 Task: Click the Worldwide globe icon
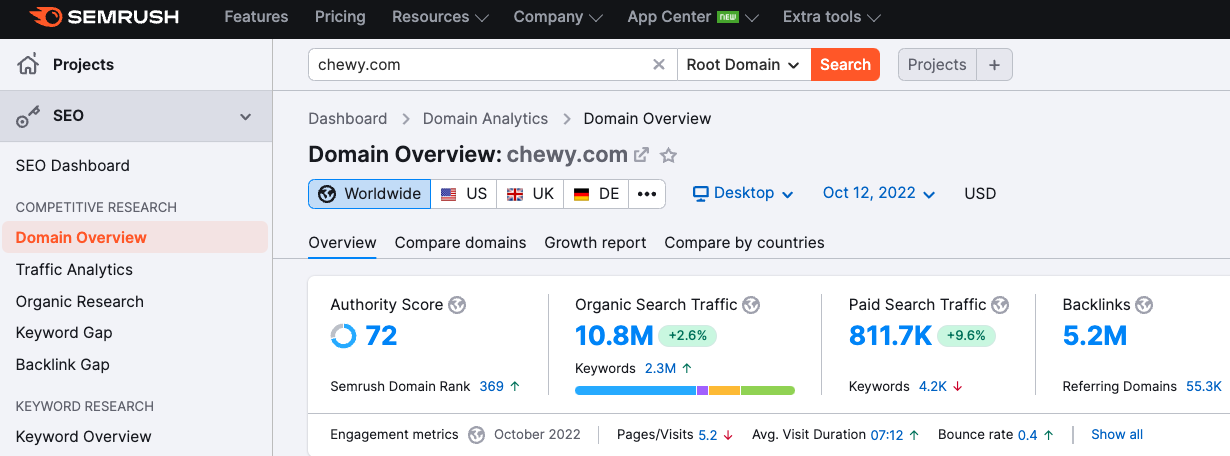[327, 194]
